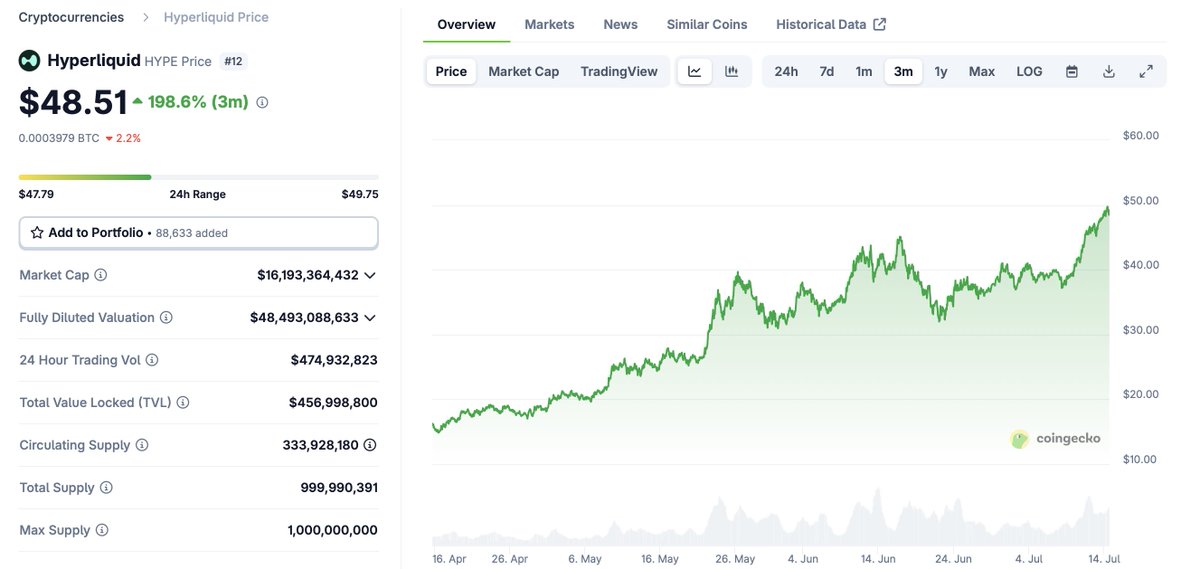This screenshot has height=569, width=1200.
Task: Click the $48,493,088,633 valuation value
Action: pyautogui.click(x=304, y=317)
